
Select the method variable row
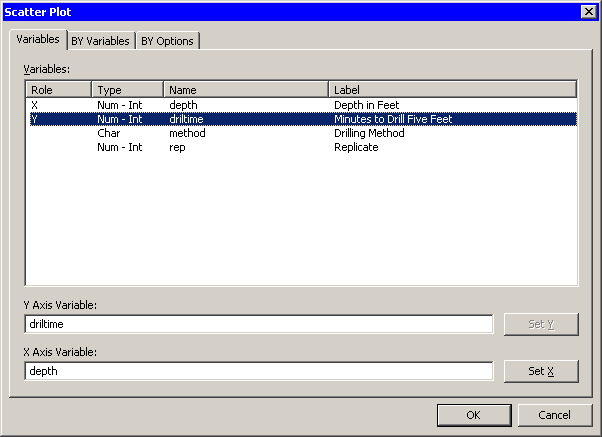click(187, 133)
